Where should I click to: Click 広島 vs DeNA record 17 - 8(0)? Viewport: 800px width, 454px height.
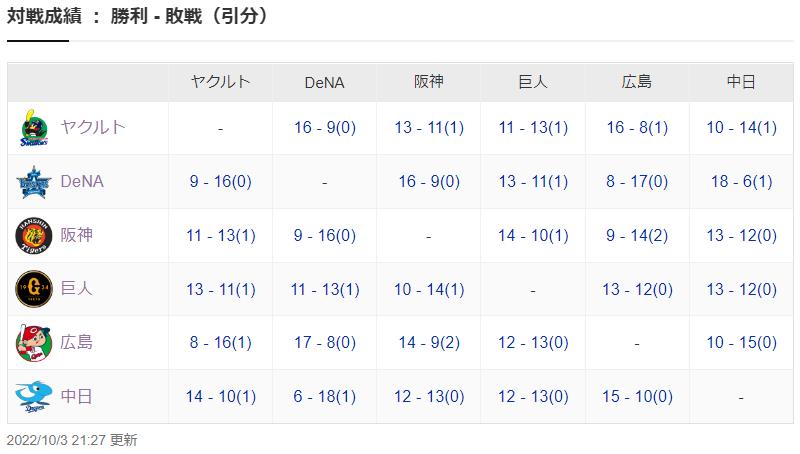point(324,342)
